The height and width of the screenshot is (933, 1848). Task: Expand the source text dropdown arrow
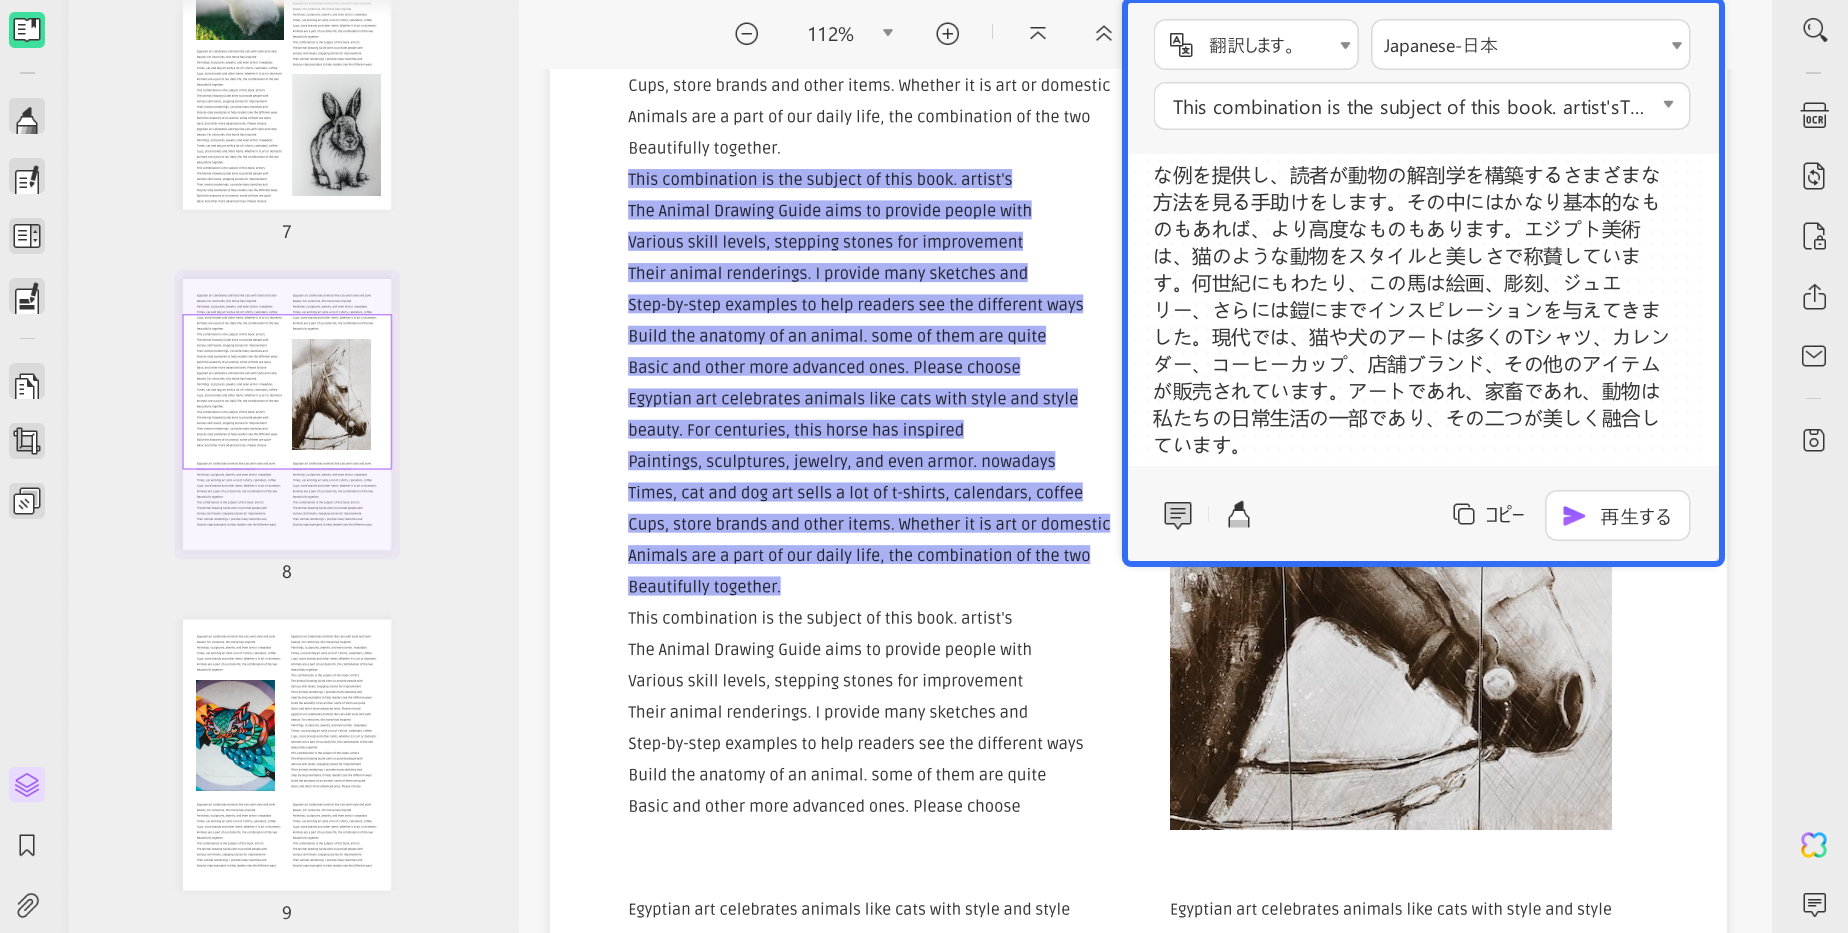coord(1668,105)
